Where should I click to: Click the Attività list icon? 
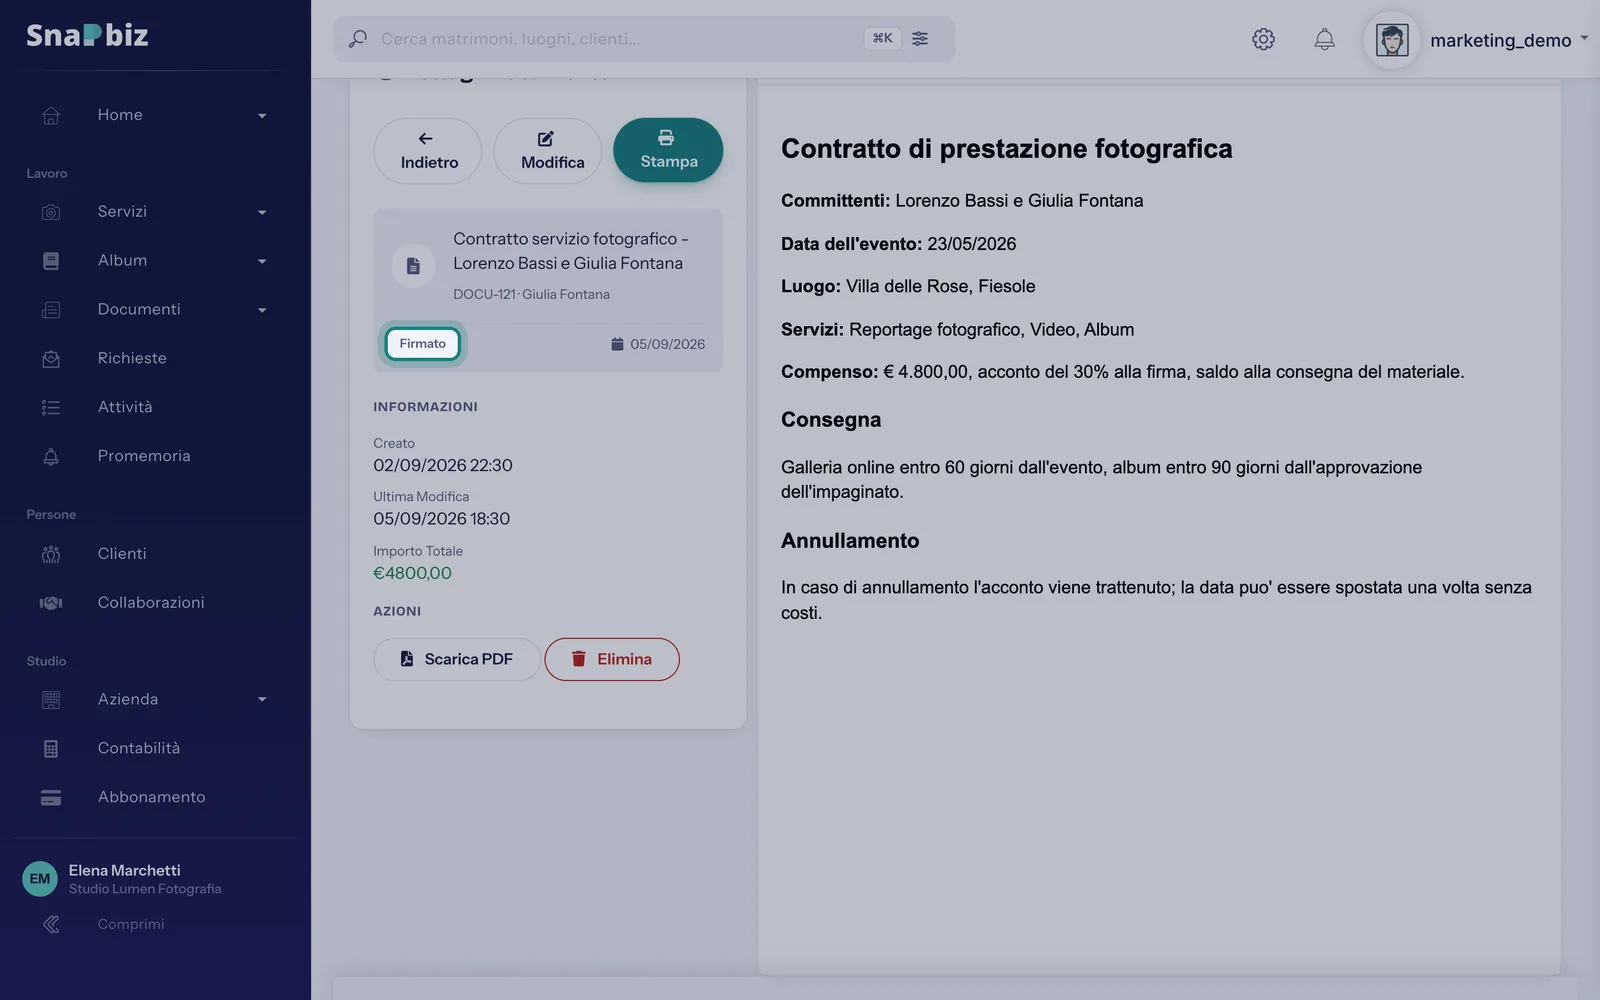click(51, 407)
